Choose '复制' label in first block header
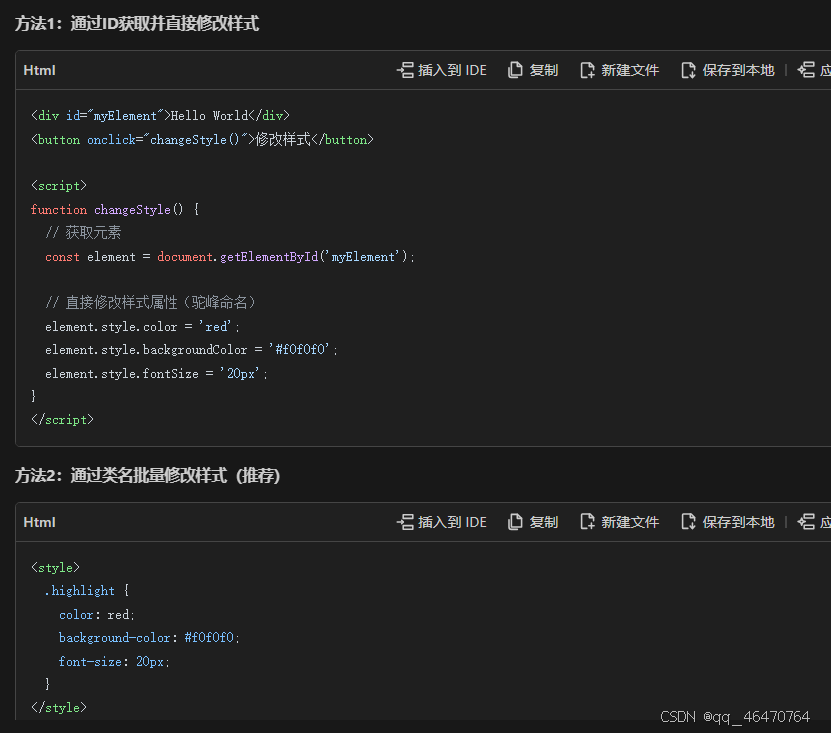Screen dimensions: 831x733 click(544, 70)
